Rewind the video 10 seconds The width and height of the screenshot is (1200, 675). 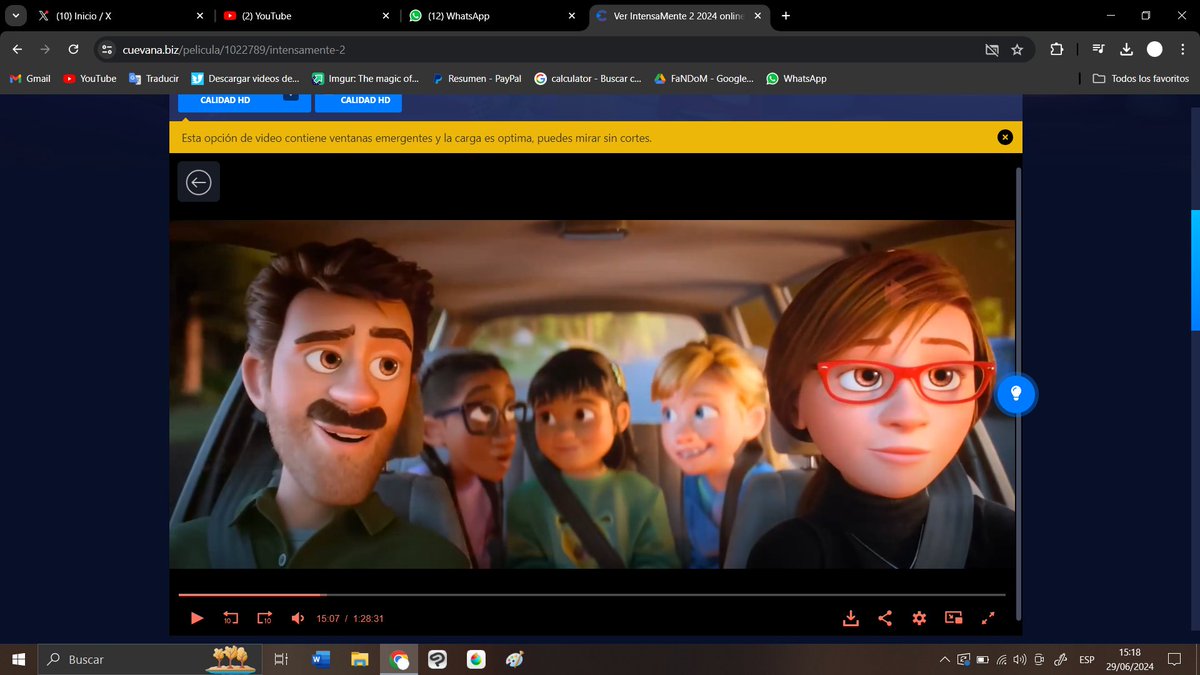231,618
